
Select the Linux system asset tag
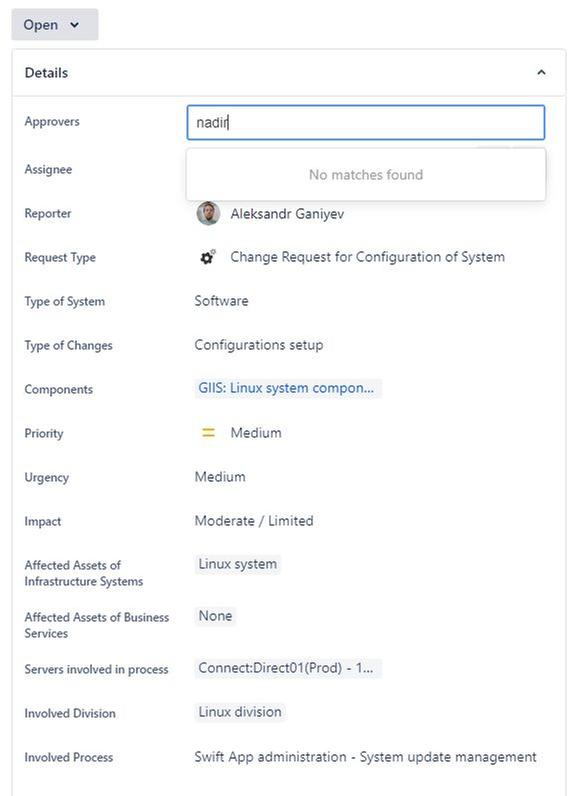pyautogui.click(x=238, y=564)
